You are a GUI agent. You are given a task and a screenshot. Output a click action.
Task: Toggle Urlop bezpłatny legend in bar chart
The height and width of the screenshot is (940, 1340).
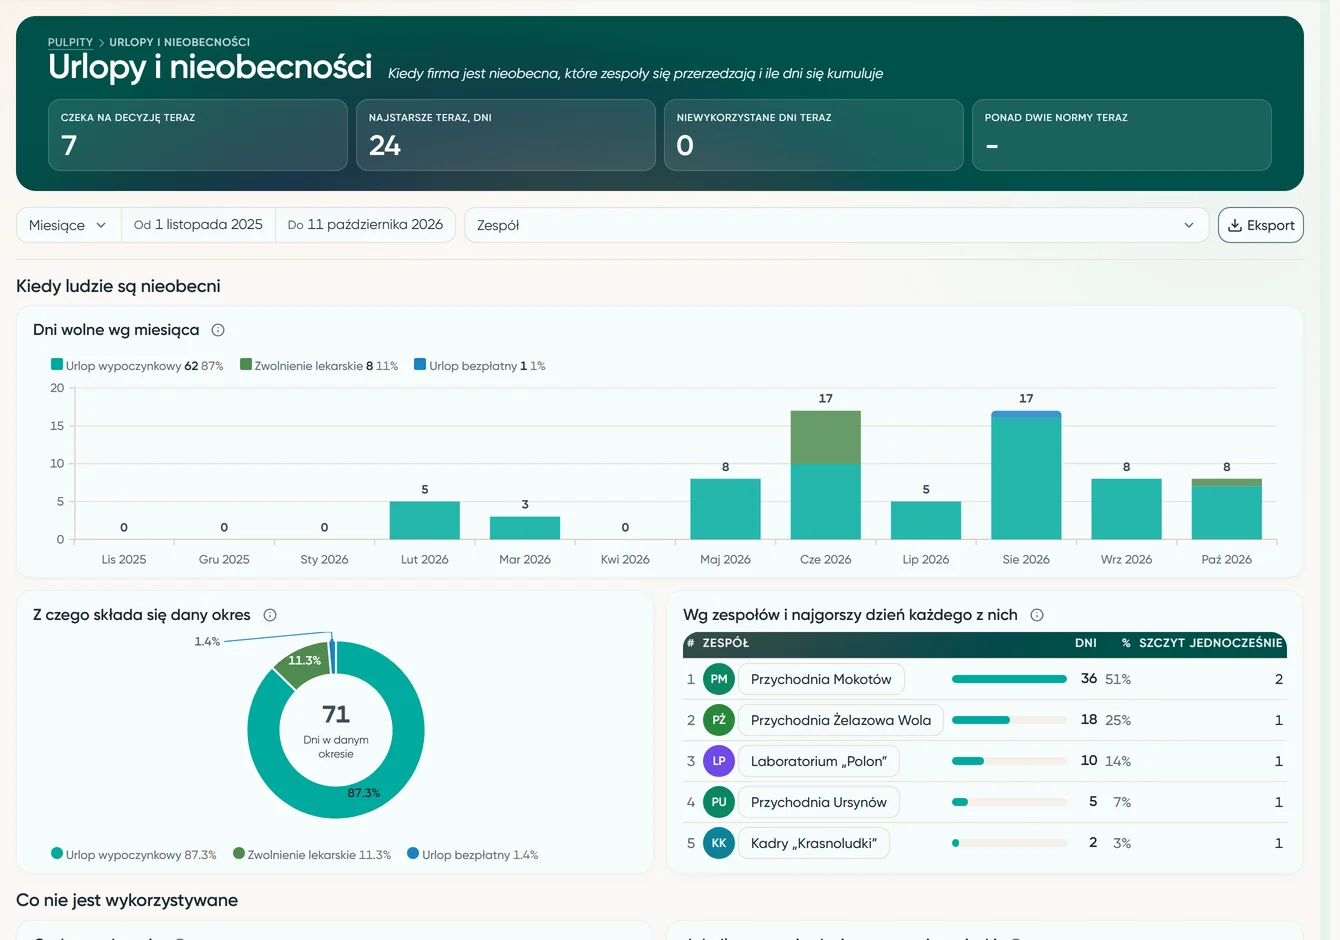[x=480, y=366]
